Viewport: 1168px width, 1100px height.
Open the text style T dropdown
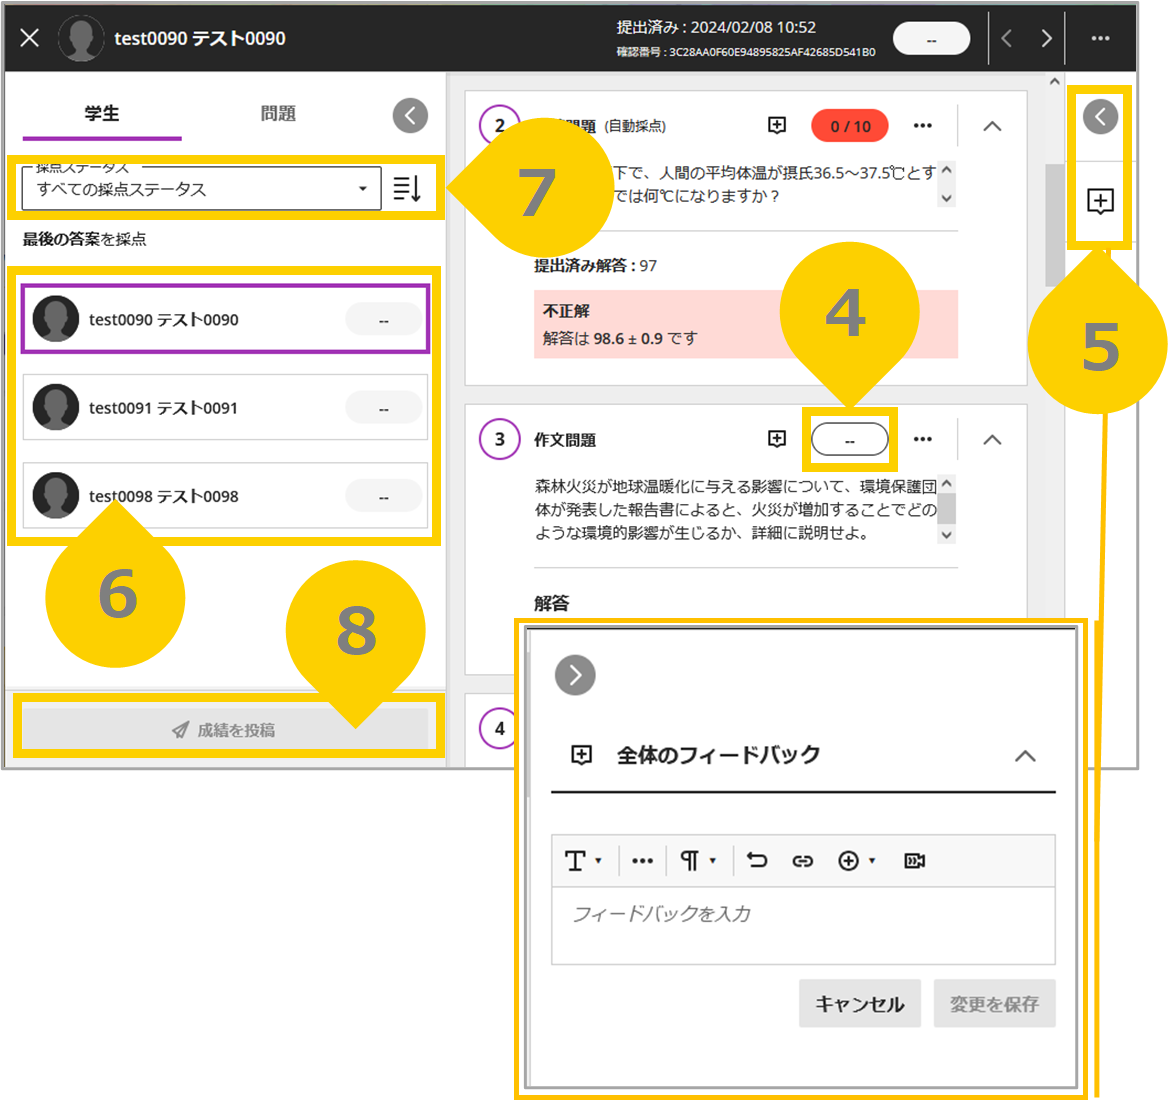click(583, 861)
